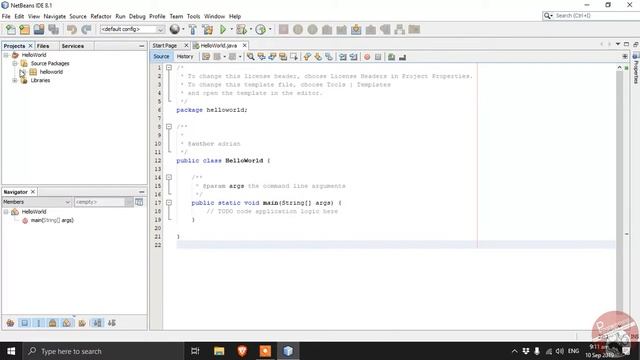Open the Window menu
The image size is (640, 360).
coord(214,16)
